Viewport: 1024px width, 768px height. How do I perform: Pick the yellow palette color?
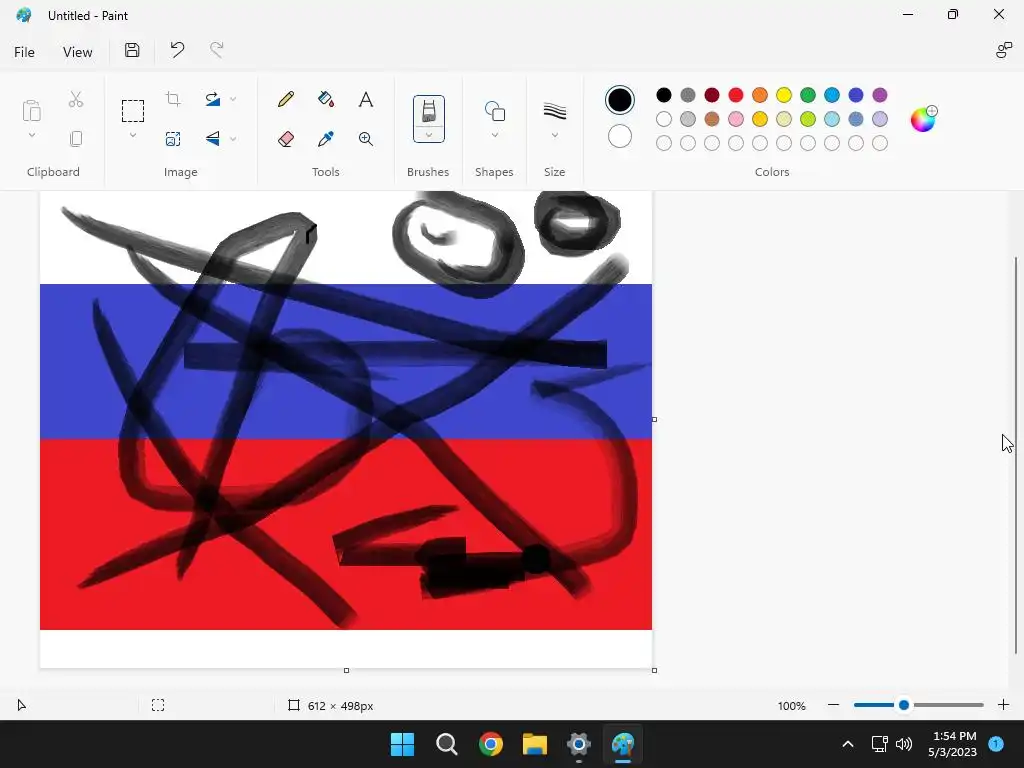(784, 95)
